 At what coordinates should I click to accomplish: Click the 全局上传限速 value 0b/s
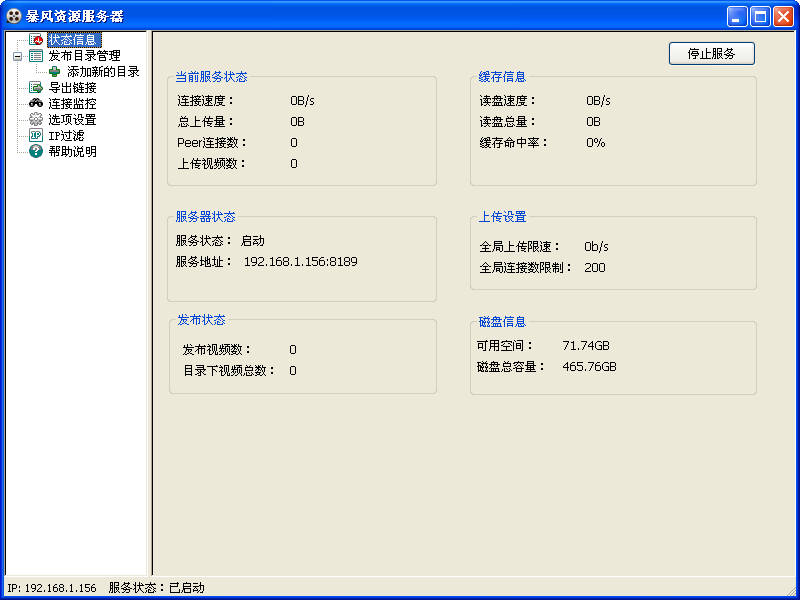[x=596, y=247]
